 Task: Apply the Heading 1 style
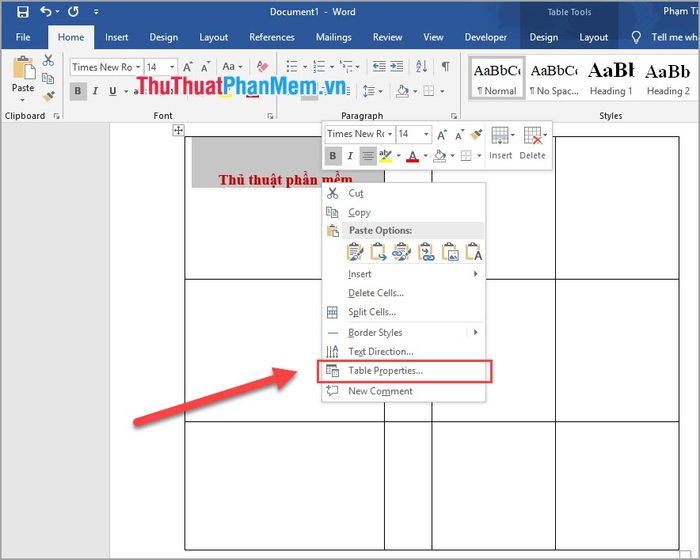(x=610, y=77)
